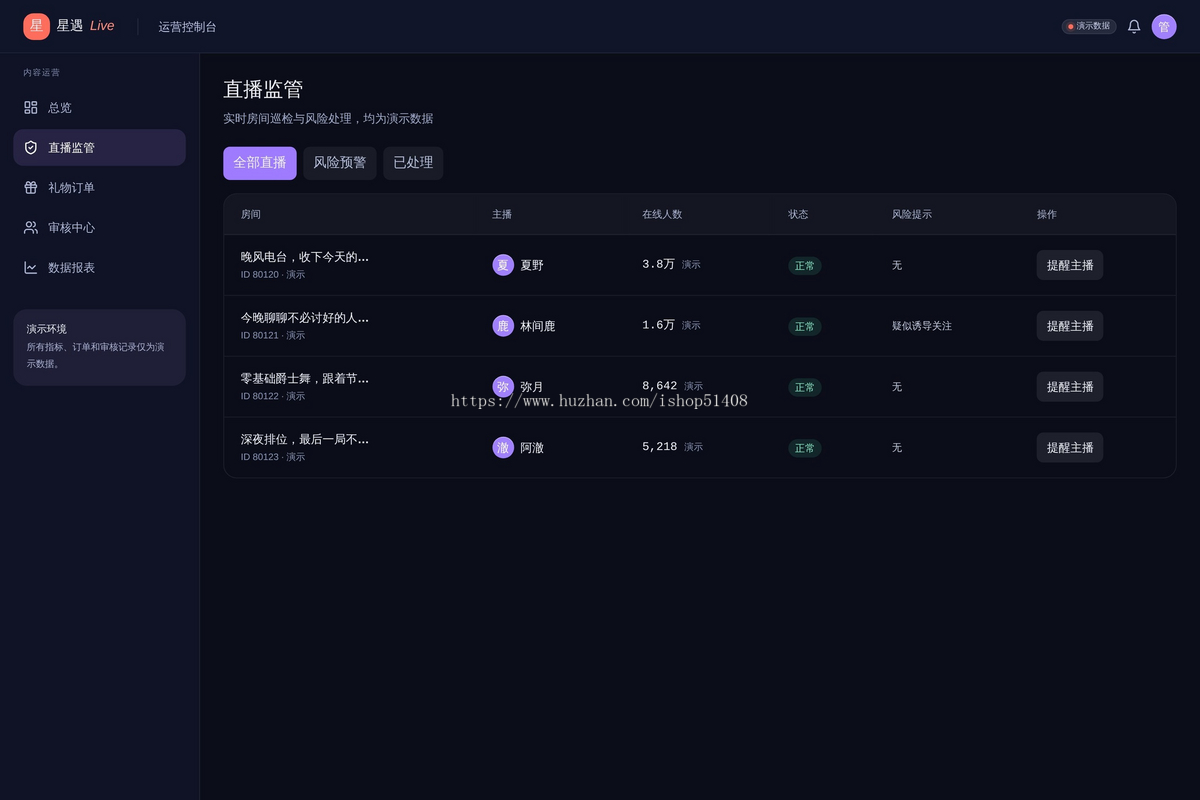This screenshot has width=1200, height=800.
Task: Click the 操作 column header
Action: coord(1047,214)
